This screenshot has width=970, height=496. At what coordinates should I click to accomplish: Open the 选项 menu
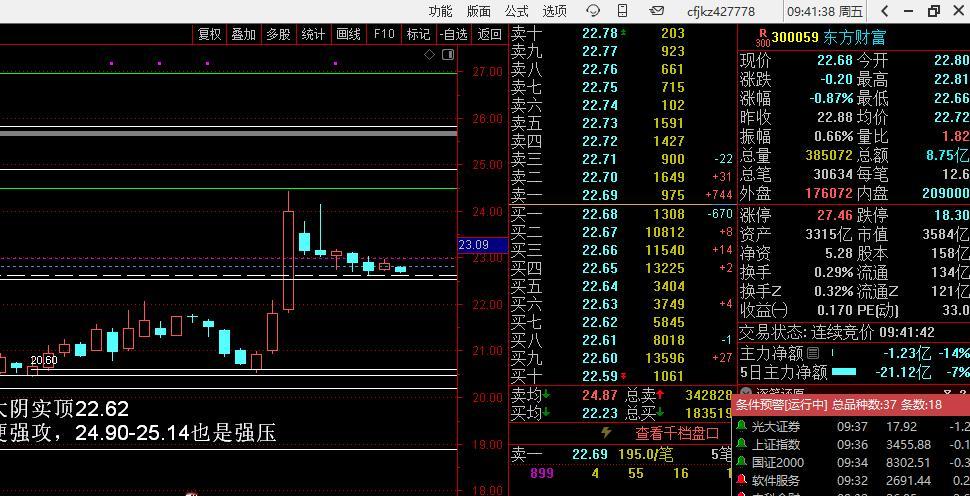(554, 11)
